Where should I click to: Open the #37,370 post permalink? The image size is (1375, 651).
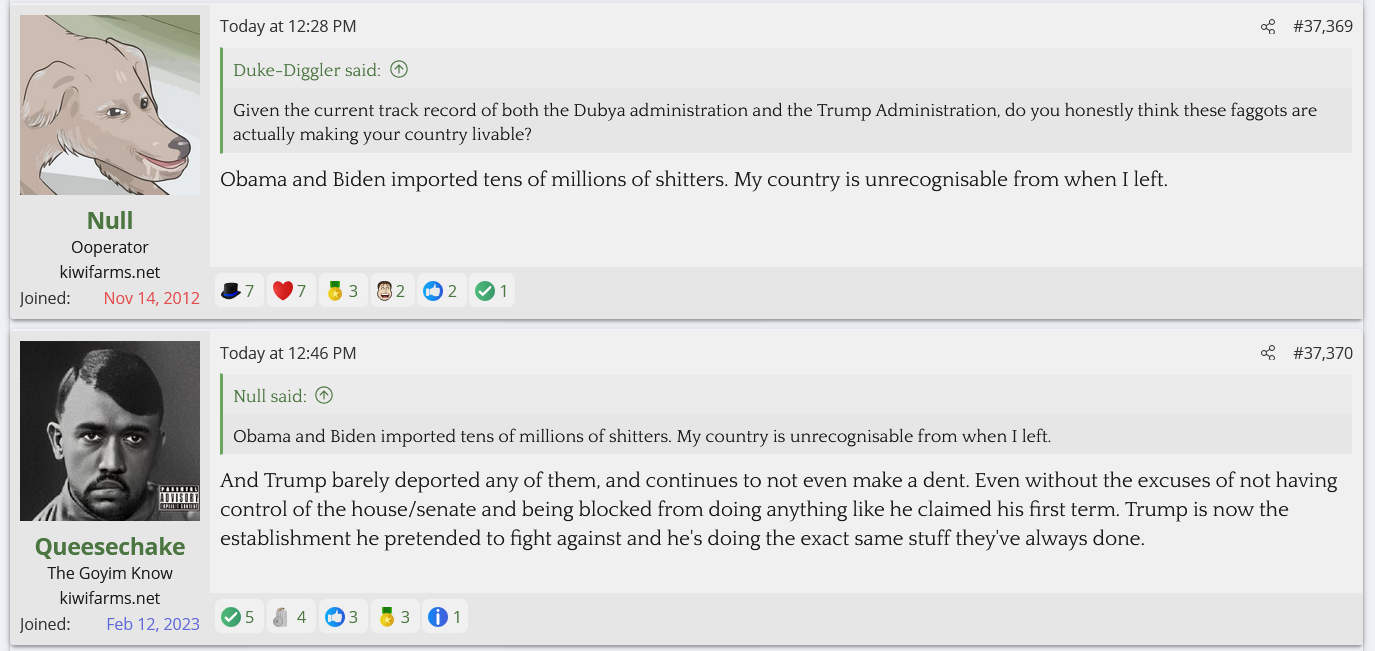point(1322,353)
